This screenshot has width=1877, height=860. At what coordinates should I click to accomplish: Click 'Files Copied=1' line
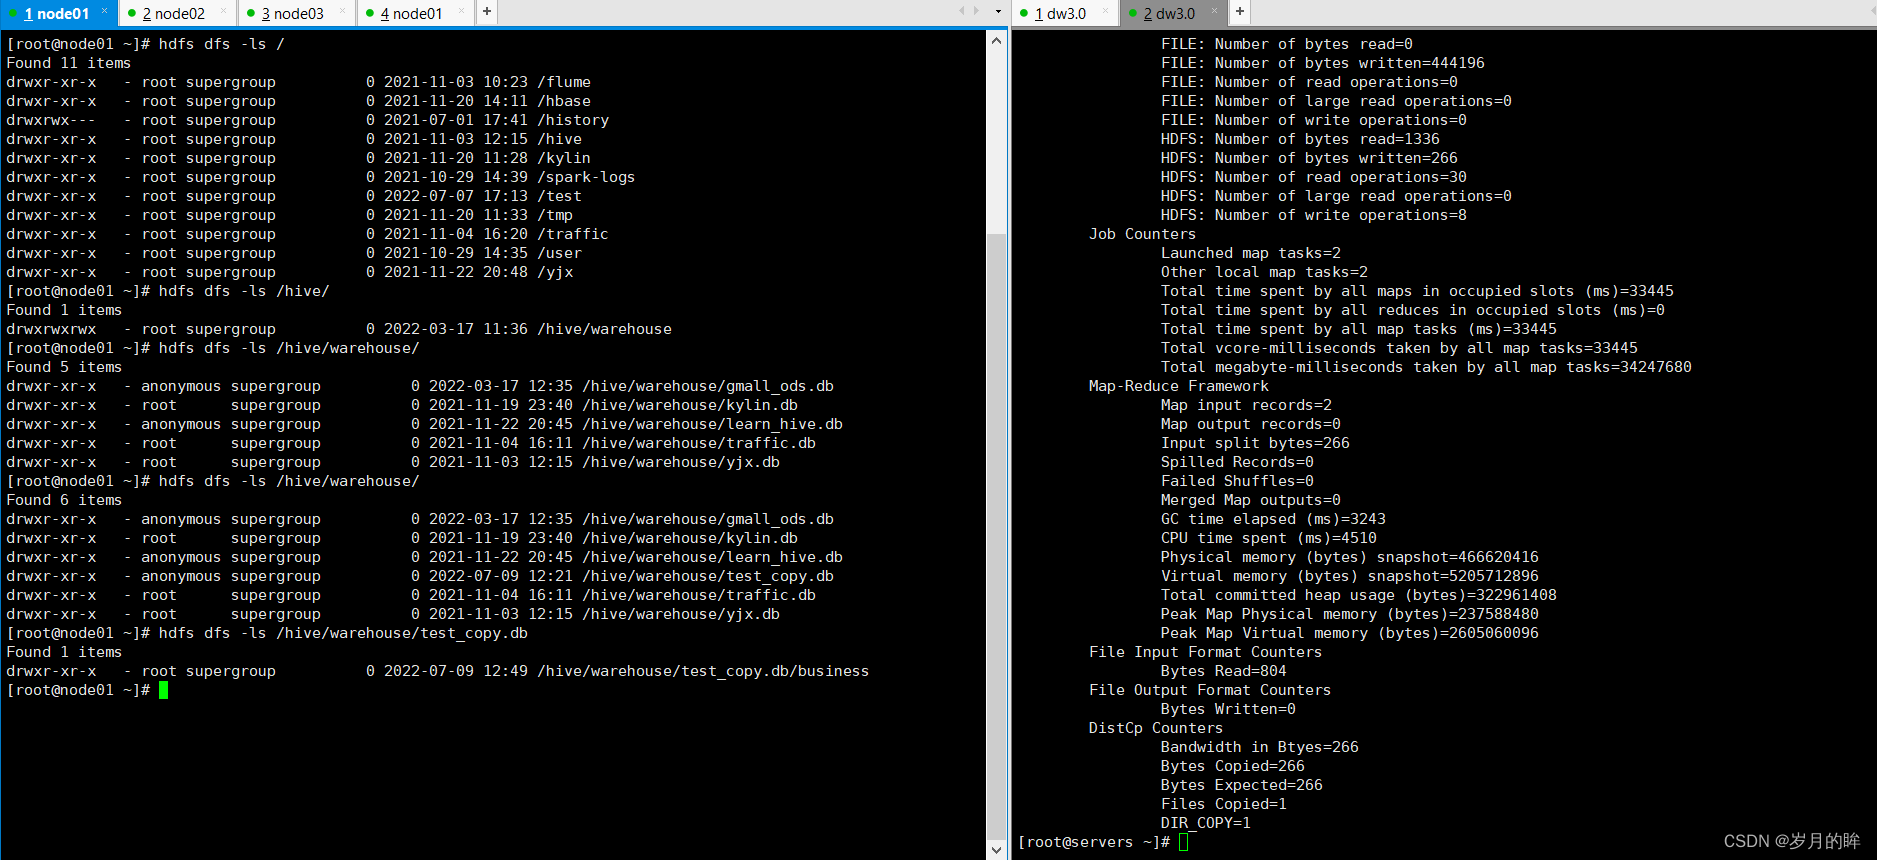1223,804
